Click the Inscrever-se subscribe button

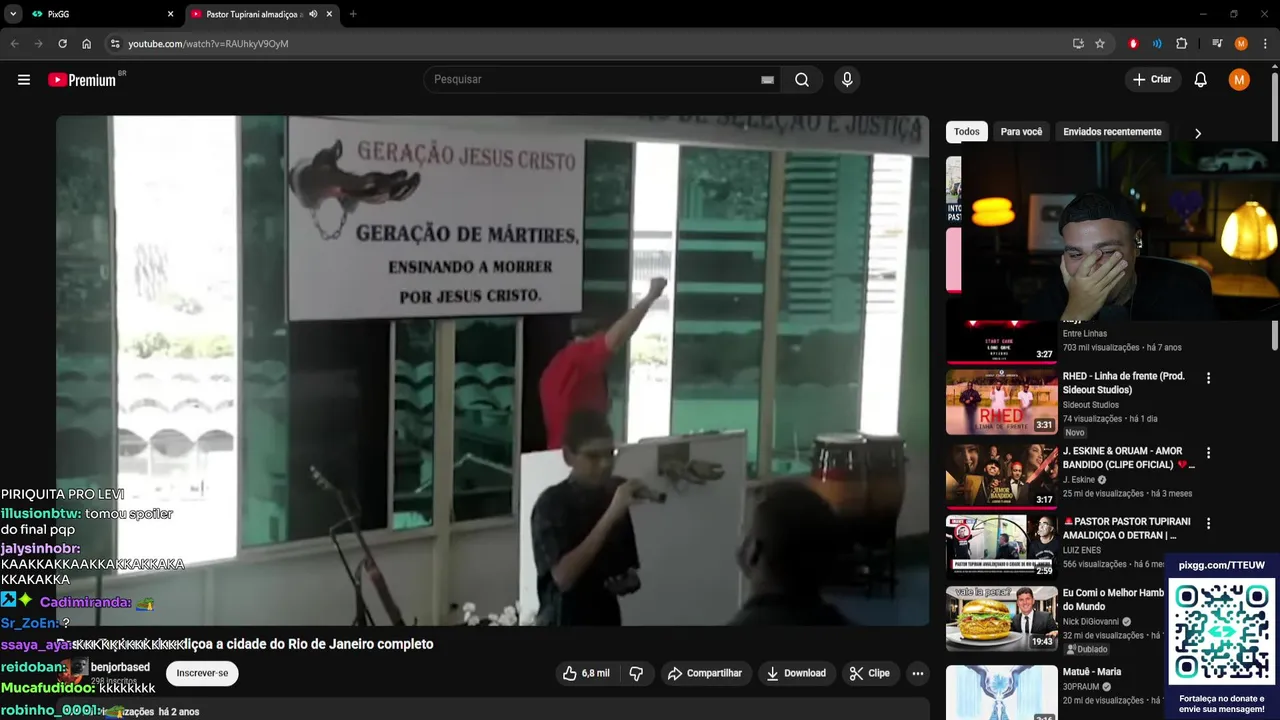click(202, 673)
